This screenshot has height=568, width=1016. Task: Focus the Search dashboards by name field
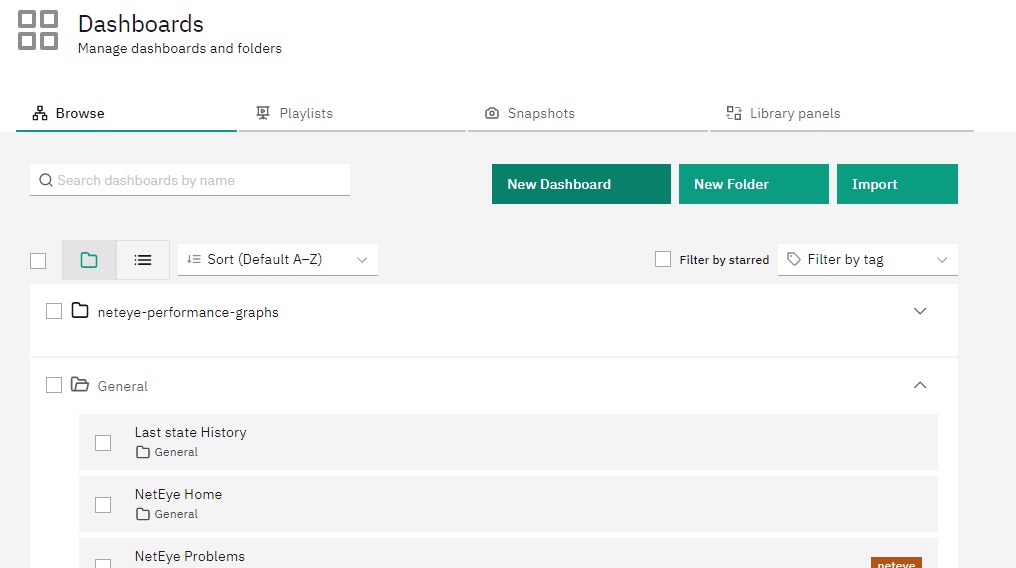point(190,180)
